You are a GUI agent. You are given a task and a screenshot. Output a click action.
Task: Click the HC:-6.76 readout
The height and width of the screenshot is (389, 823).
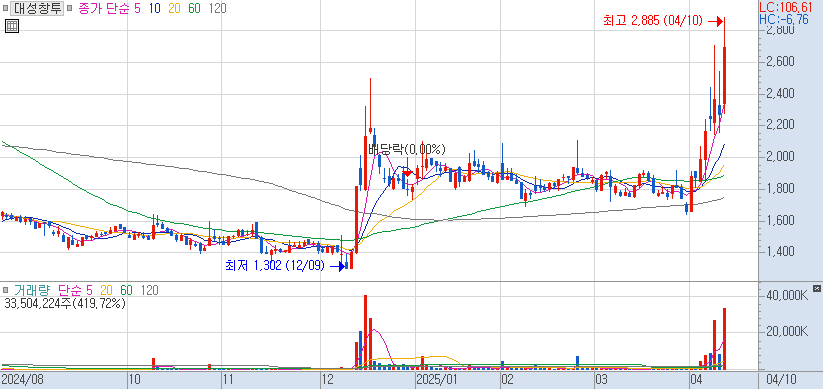[784, 19]
